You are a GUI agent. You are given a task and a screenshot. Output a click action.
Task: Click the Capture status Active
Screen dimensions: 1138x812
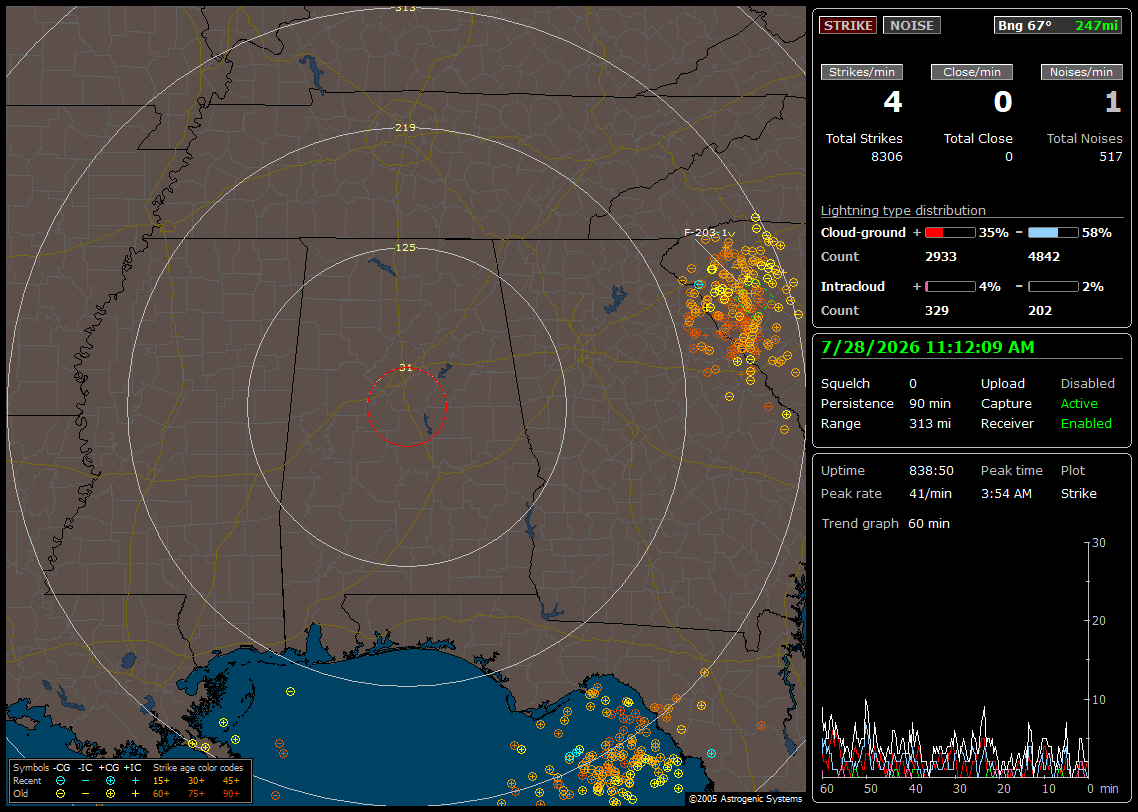point(1079,403)
